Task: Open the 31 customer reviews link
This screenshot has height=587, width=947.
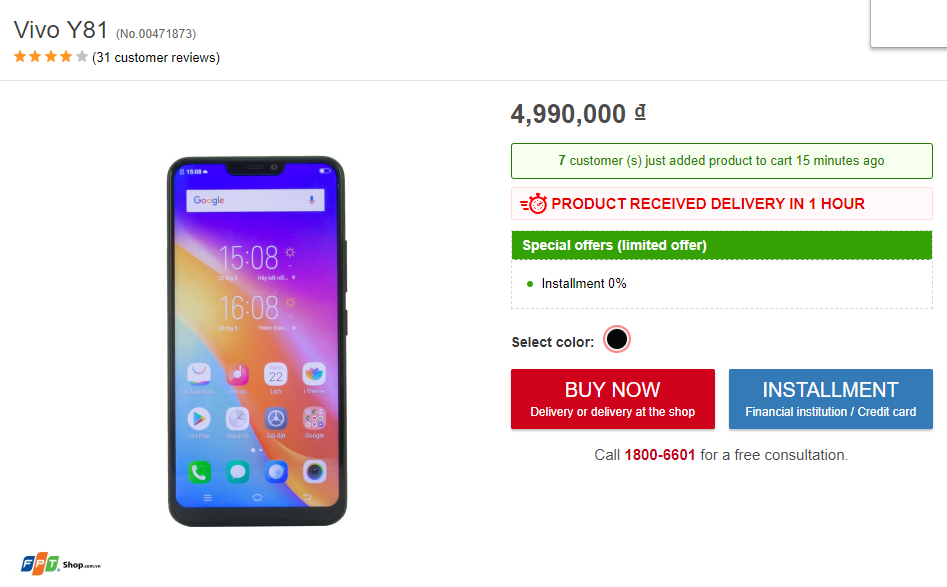Action: tap(156, 57)
